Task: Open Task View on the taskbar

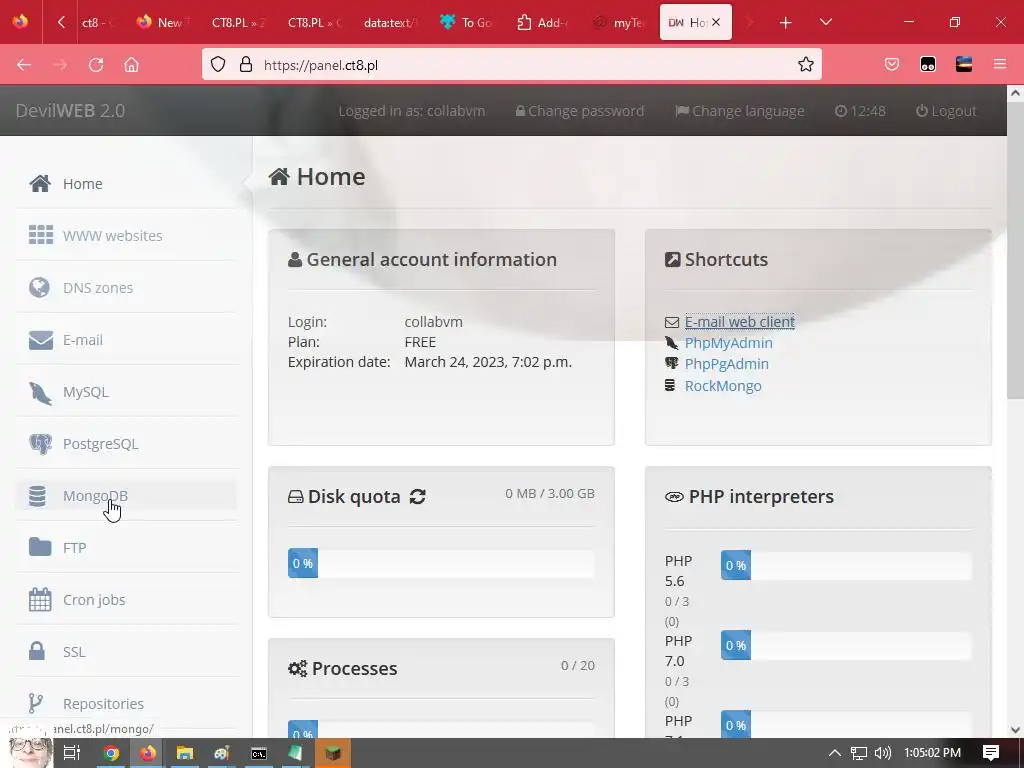Action: pos(72,753)
